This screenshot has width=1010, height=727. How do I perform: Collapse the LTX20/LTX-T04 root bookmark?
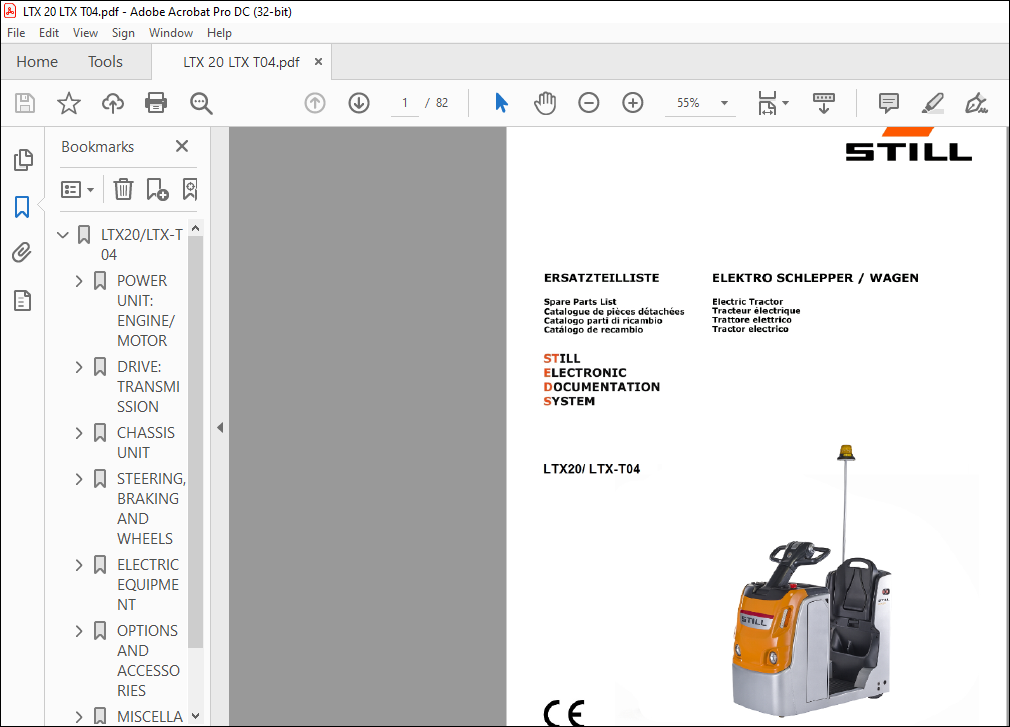point(62,235)
